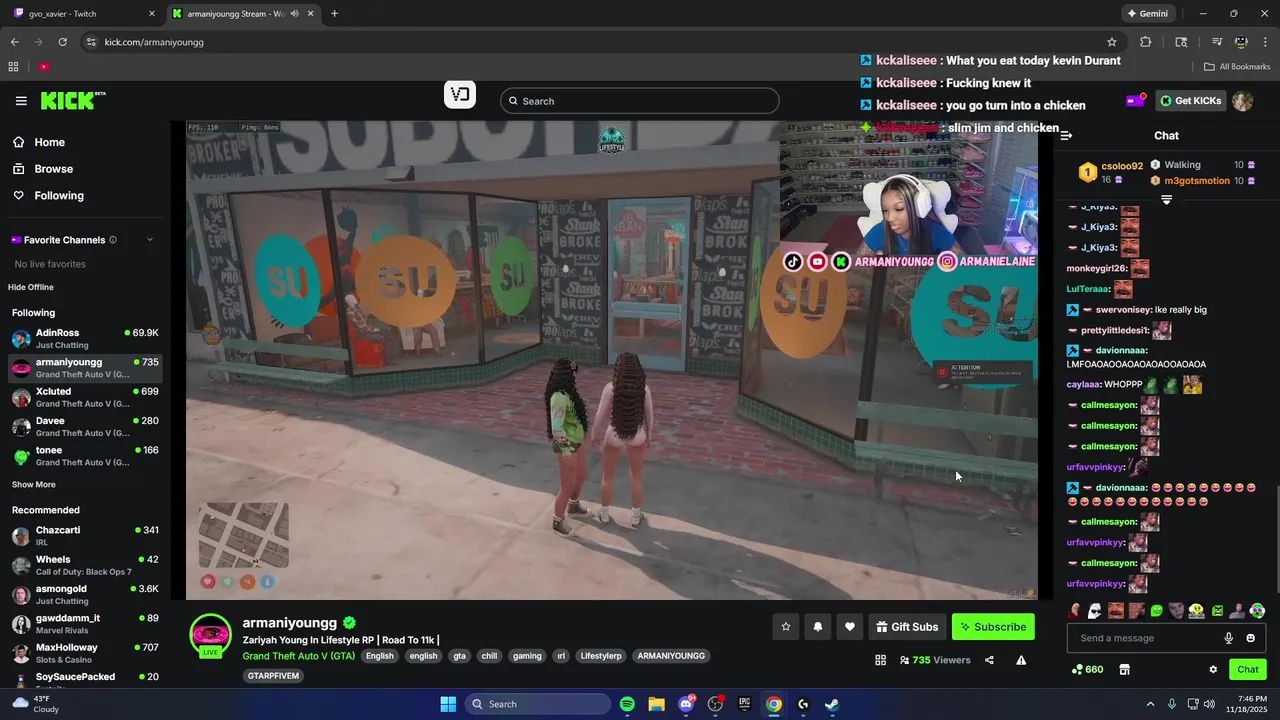Open Chrome three-dot menu
Screen dimensions: 1280x720
[1265, 42]
